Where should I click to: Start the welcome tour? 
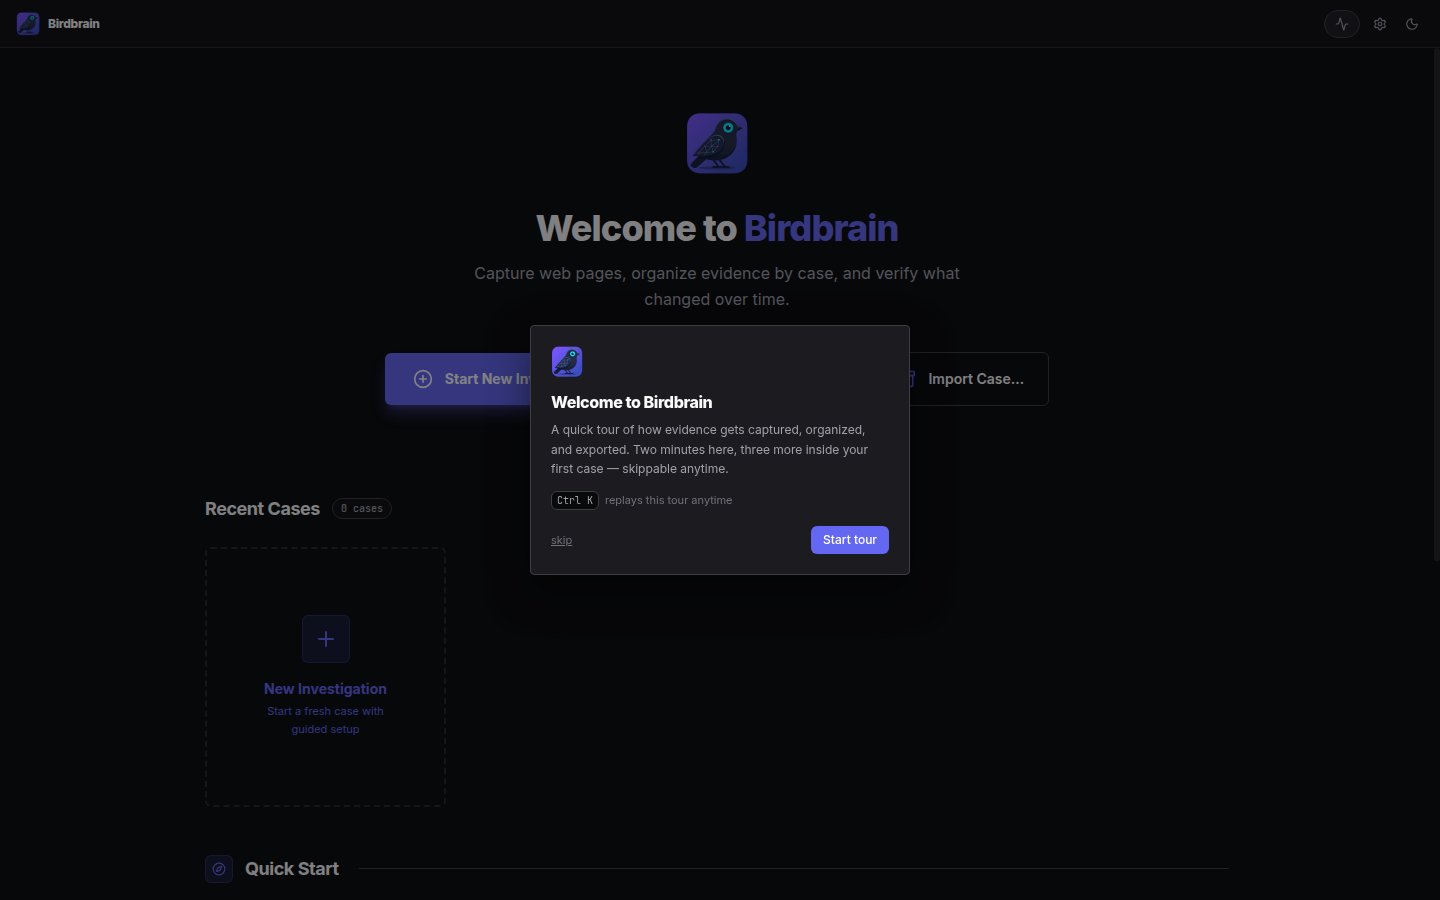[850, 540]
